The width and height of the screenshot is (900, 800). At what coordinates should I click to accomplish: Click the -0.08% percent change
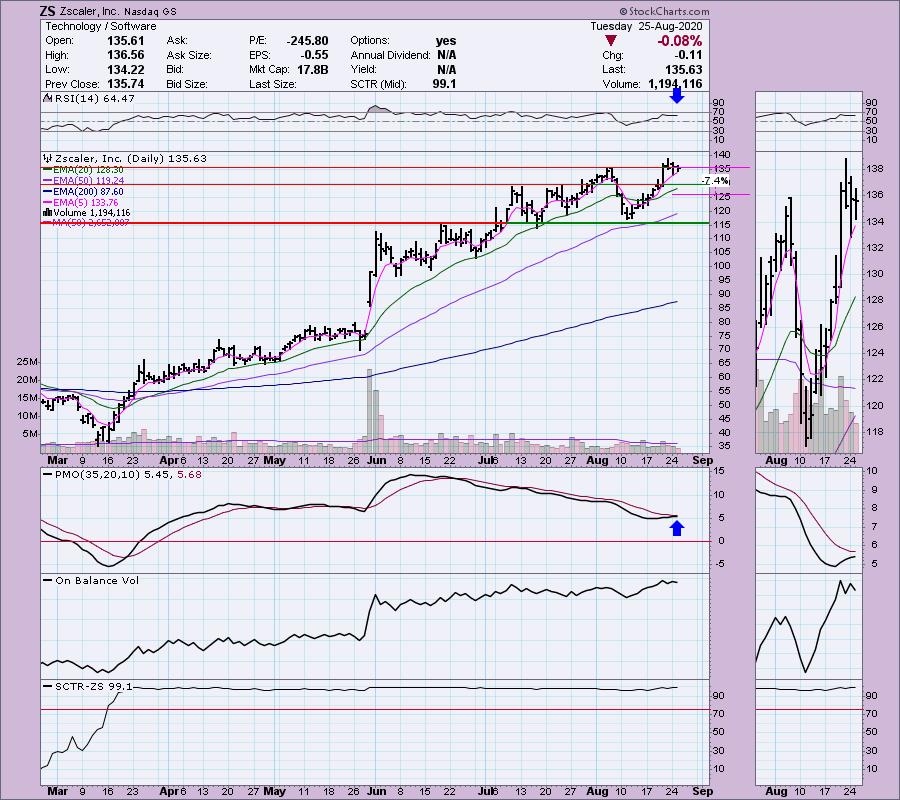(680, 41)
